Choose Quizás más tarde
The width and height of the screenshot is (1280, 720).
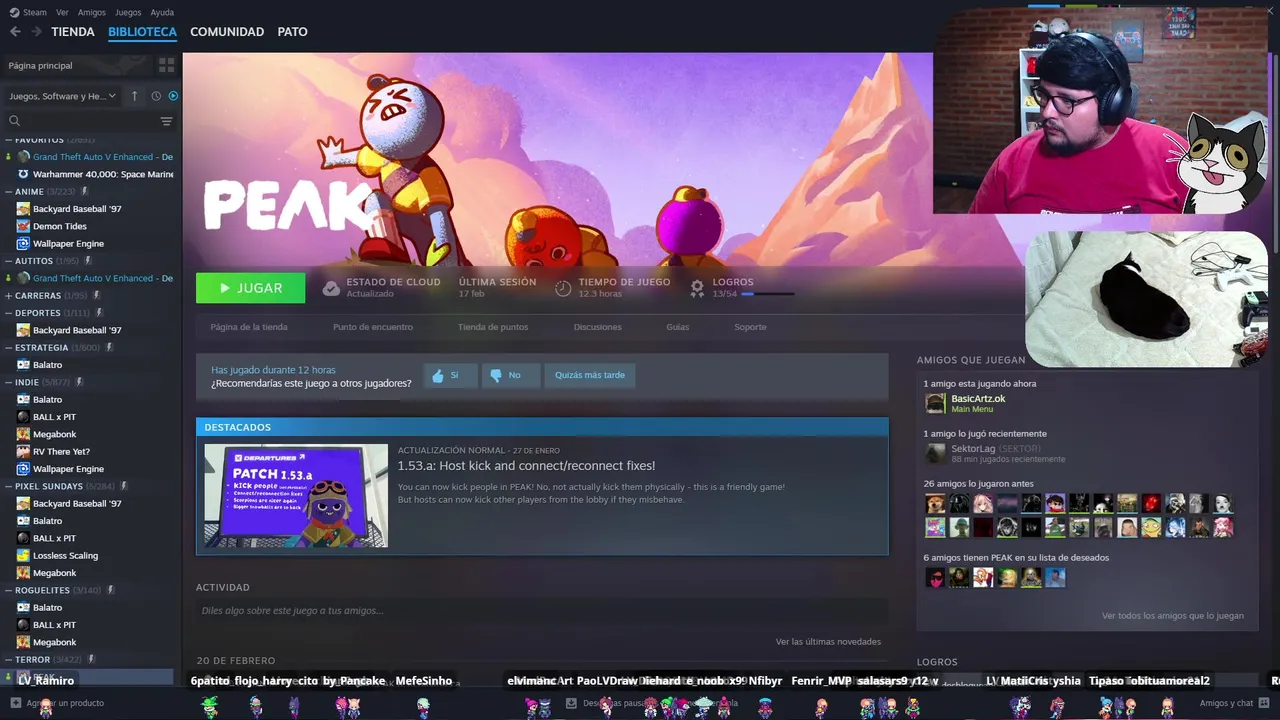[x=590, y=375]
